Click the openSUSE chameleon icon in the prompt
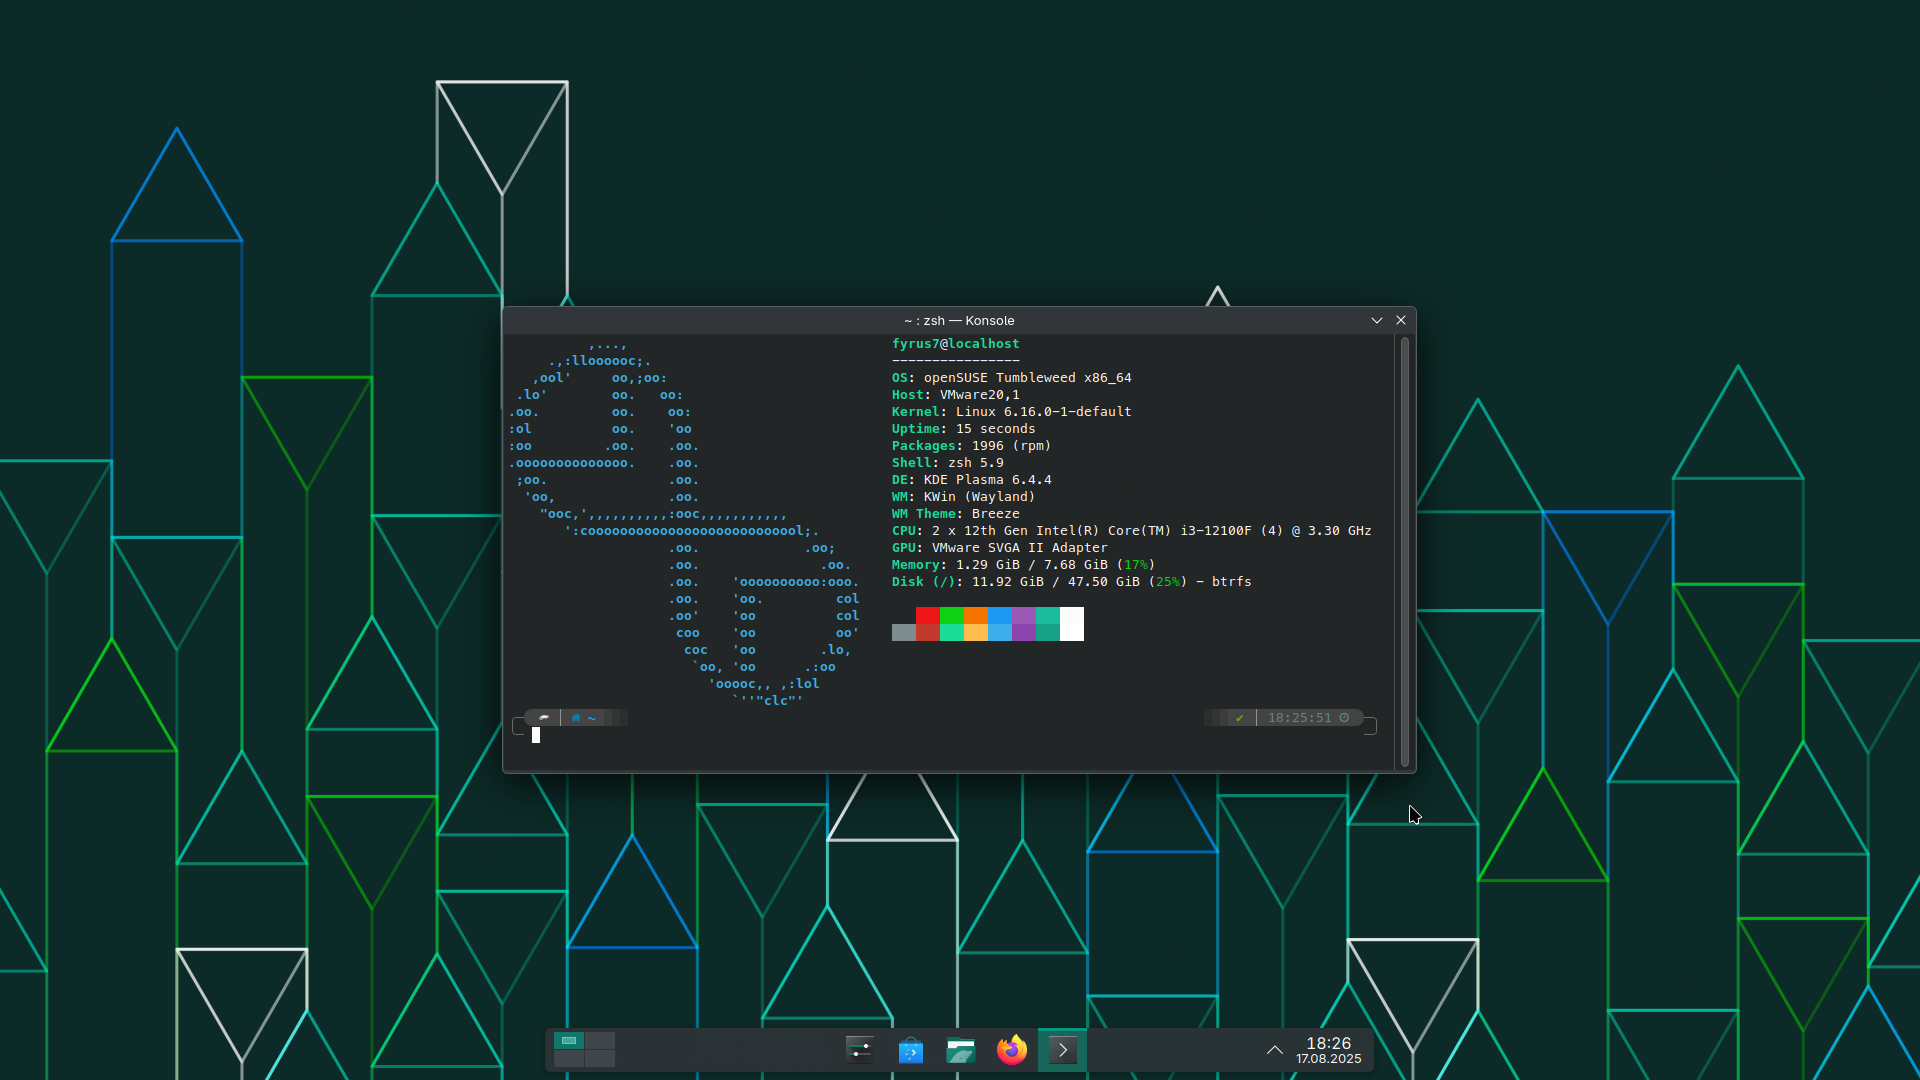Viewport: 1920px width, 1080px height. pyautogui.click(x=543, y=718)
